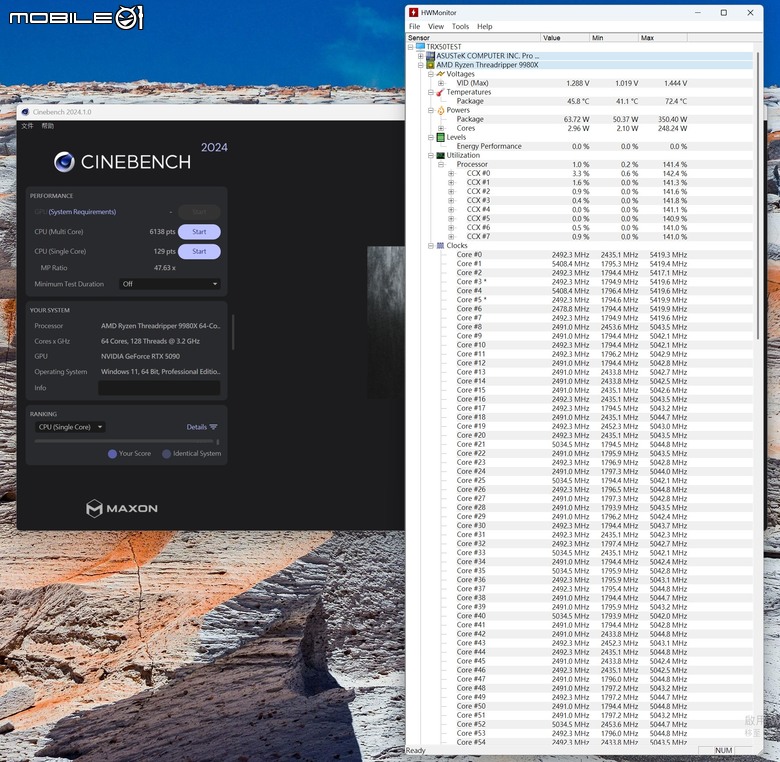
Task: Click the GPU (System Requirements) link
Action: 82,212
